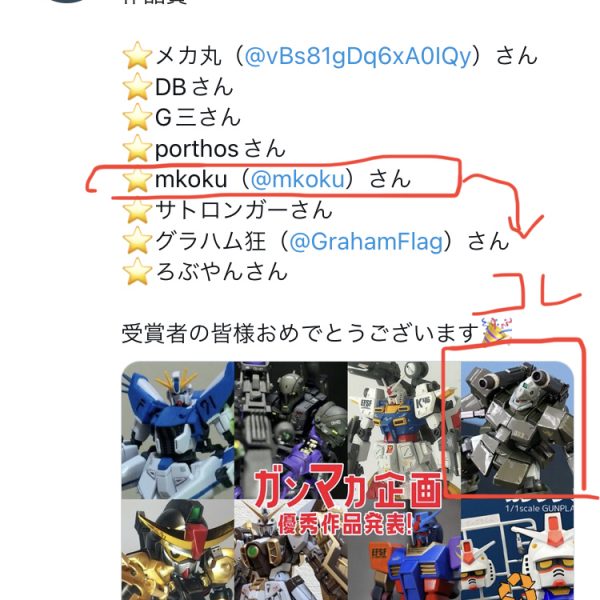Open the blue winged Gundam photo
The height and width of the screenshot is (600, 600).
coord(178,430)
